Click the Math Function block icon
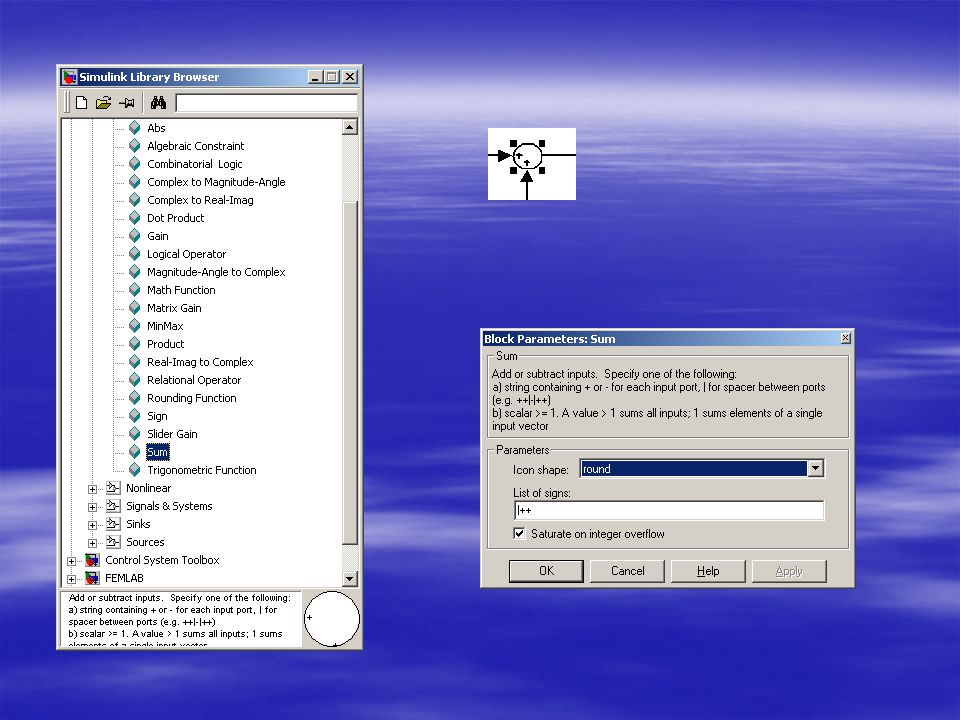Screen dimensions: 960x720 click(x=135, y=290)
